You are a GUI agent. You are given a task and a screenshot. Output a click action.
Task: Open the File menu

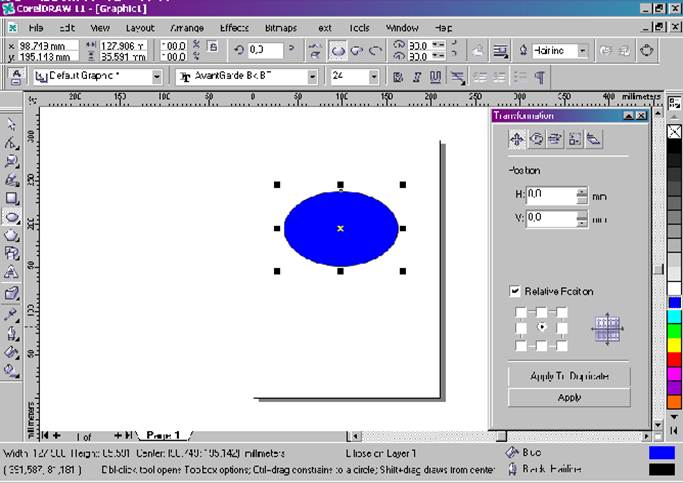pyautogui.click(x=36, y=28)
